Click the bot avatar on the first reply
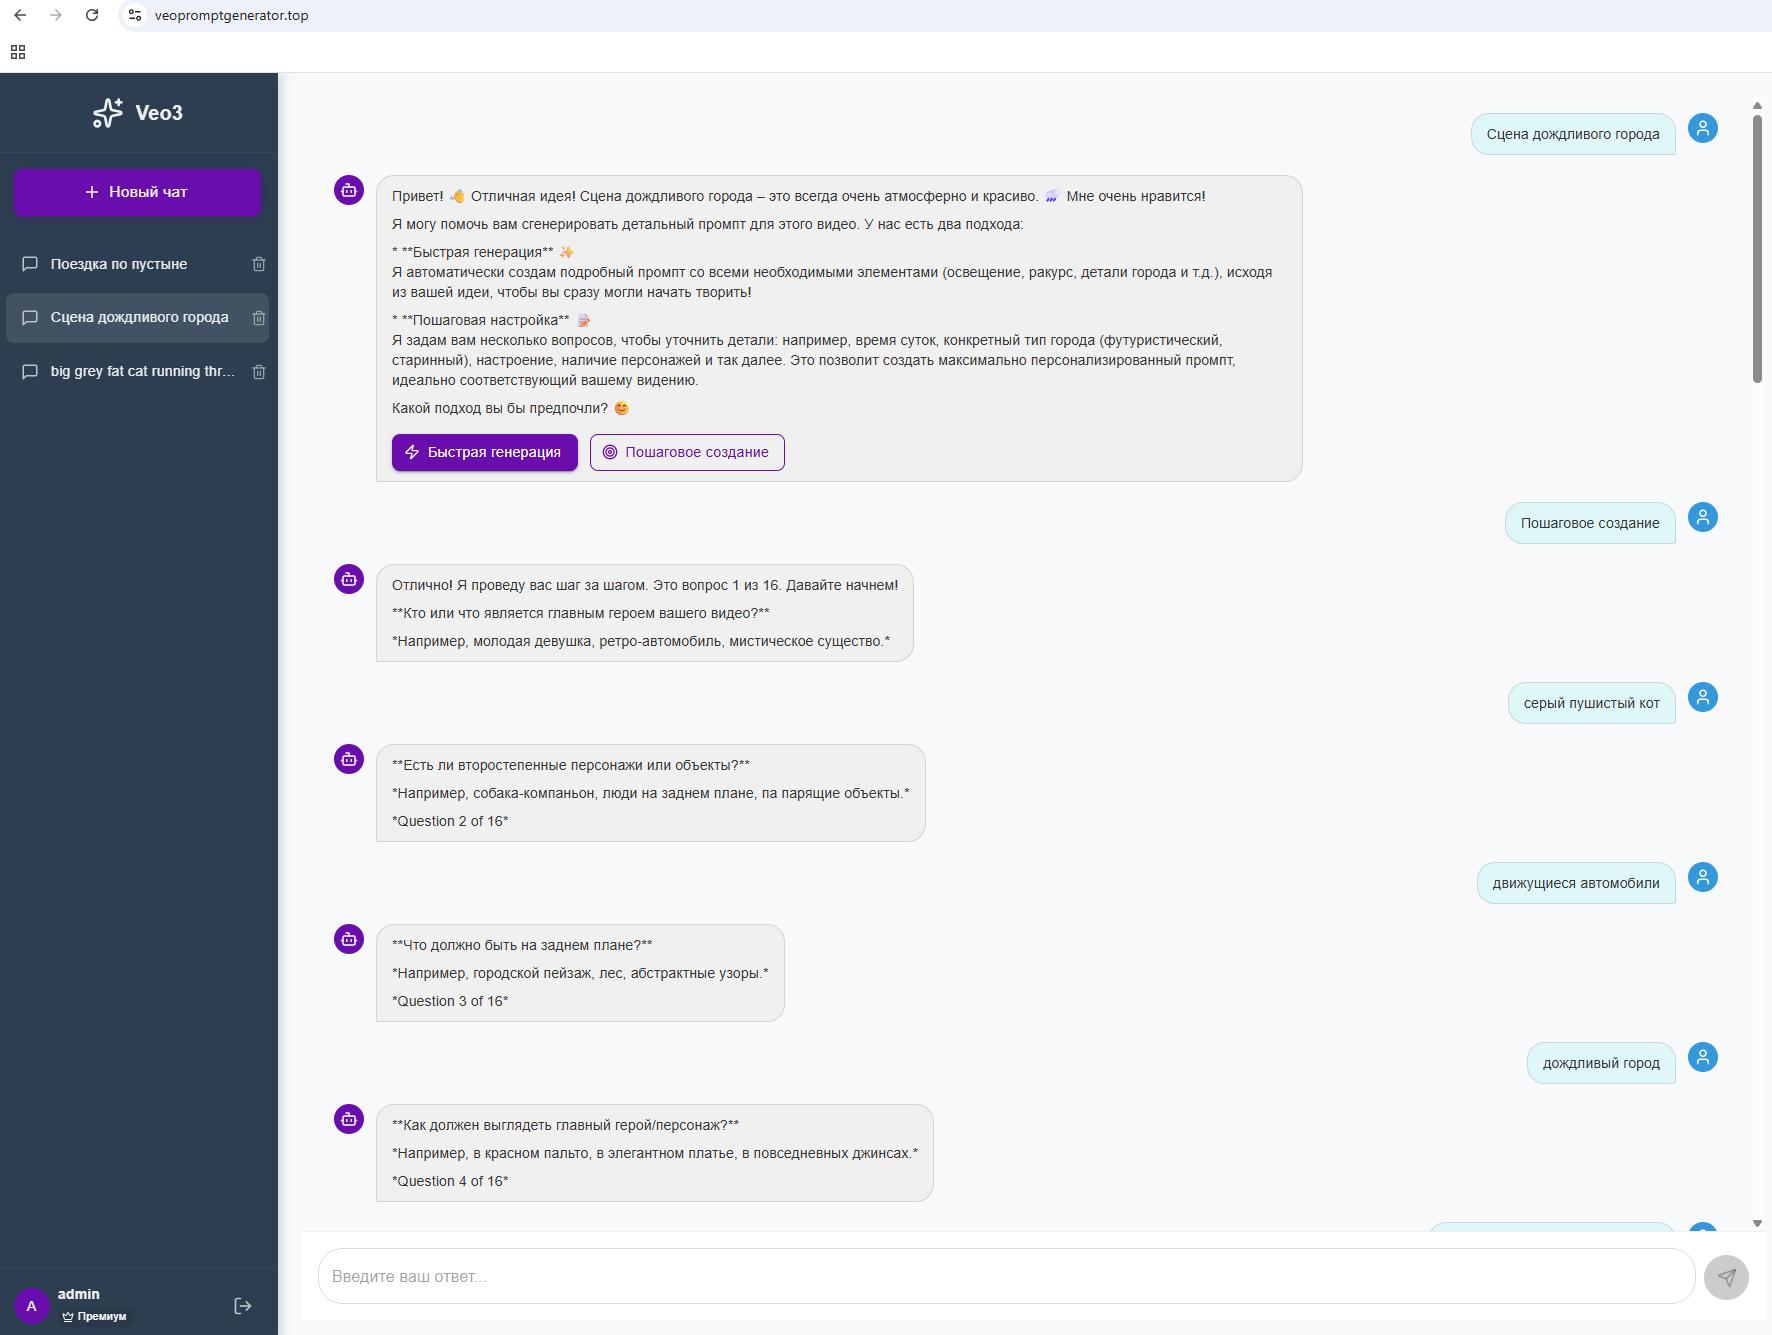 pyautogui.click(x=348, y=190)
